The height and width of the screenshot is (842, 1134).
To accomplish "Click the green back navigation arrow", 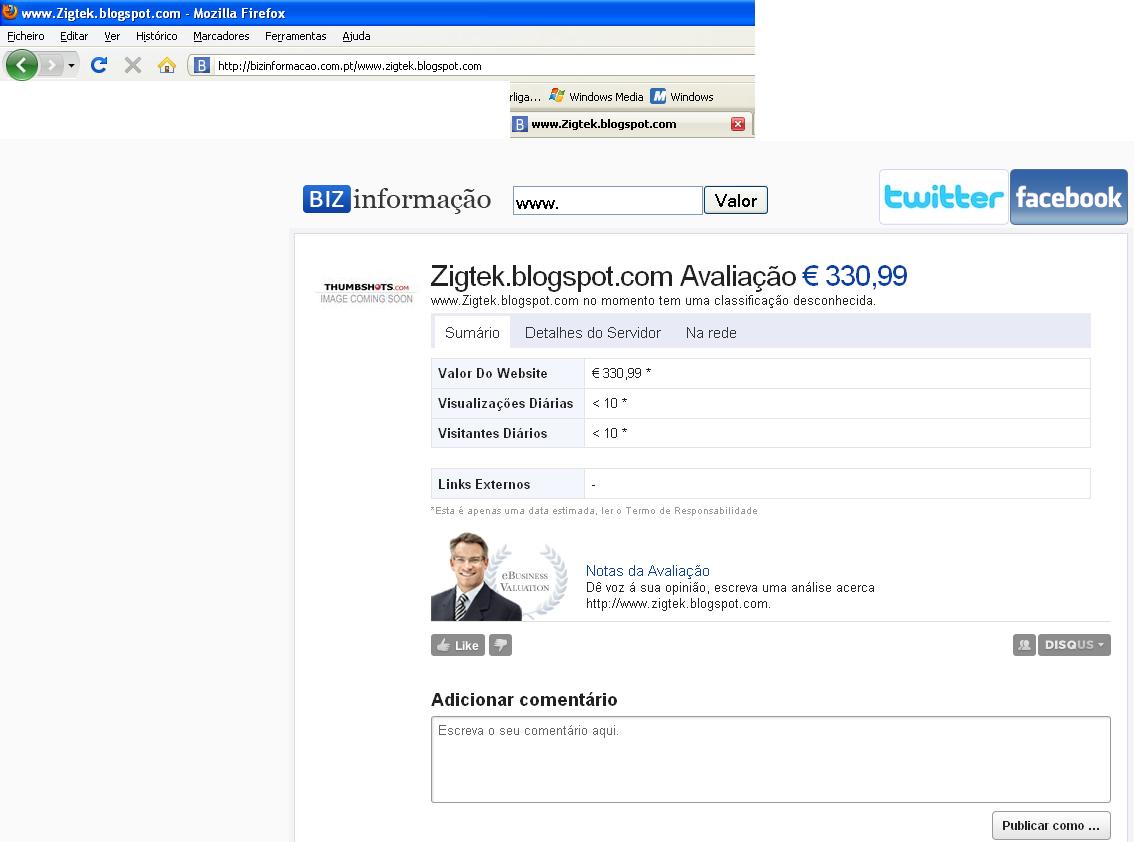I will tap(22, 66).
